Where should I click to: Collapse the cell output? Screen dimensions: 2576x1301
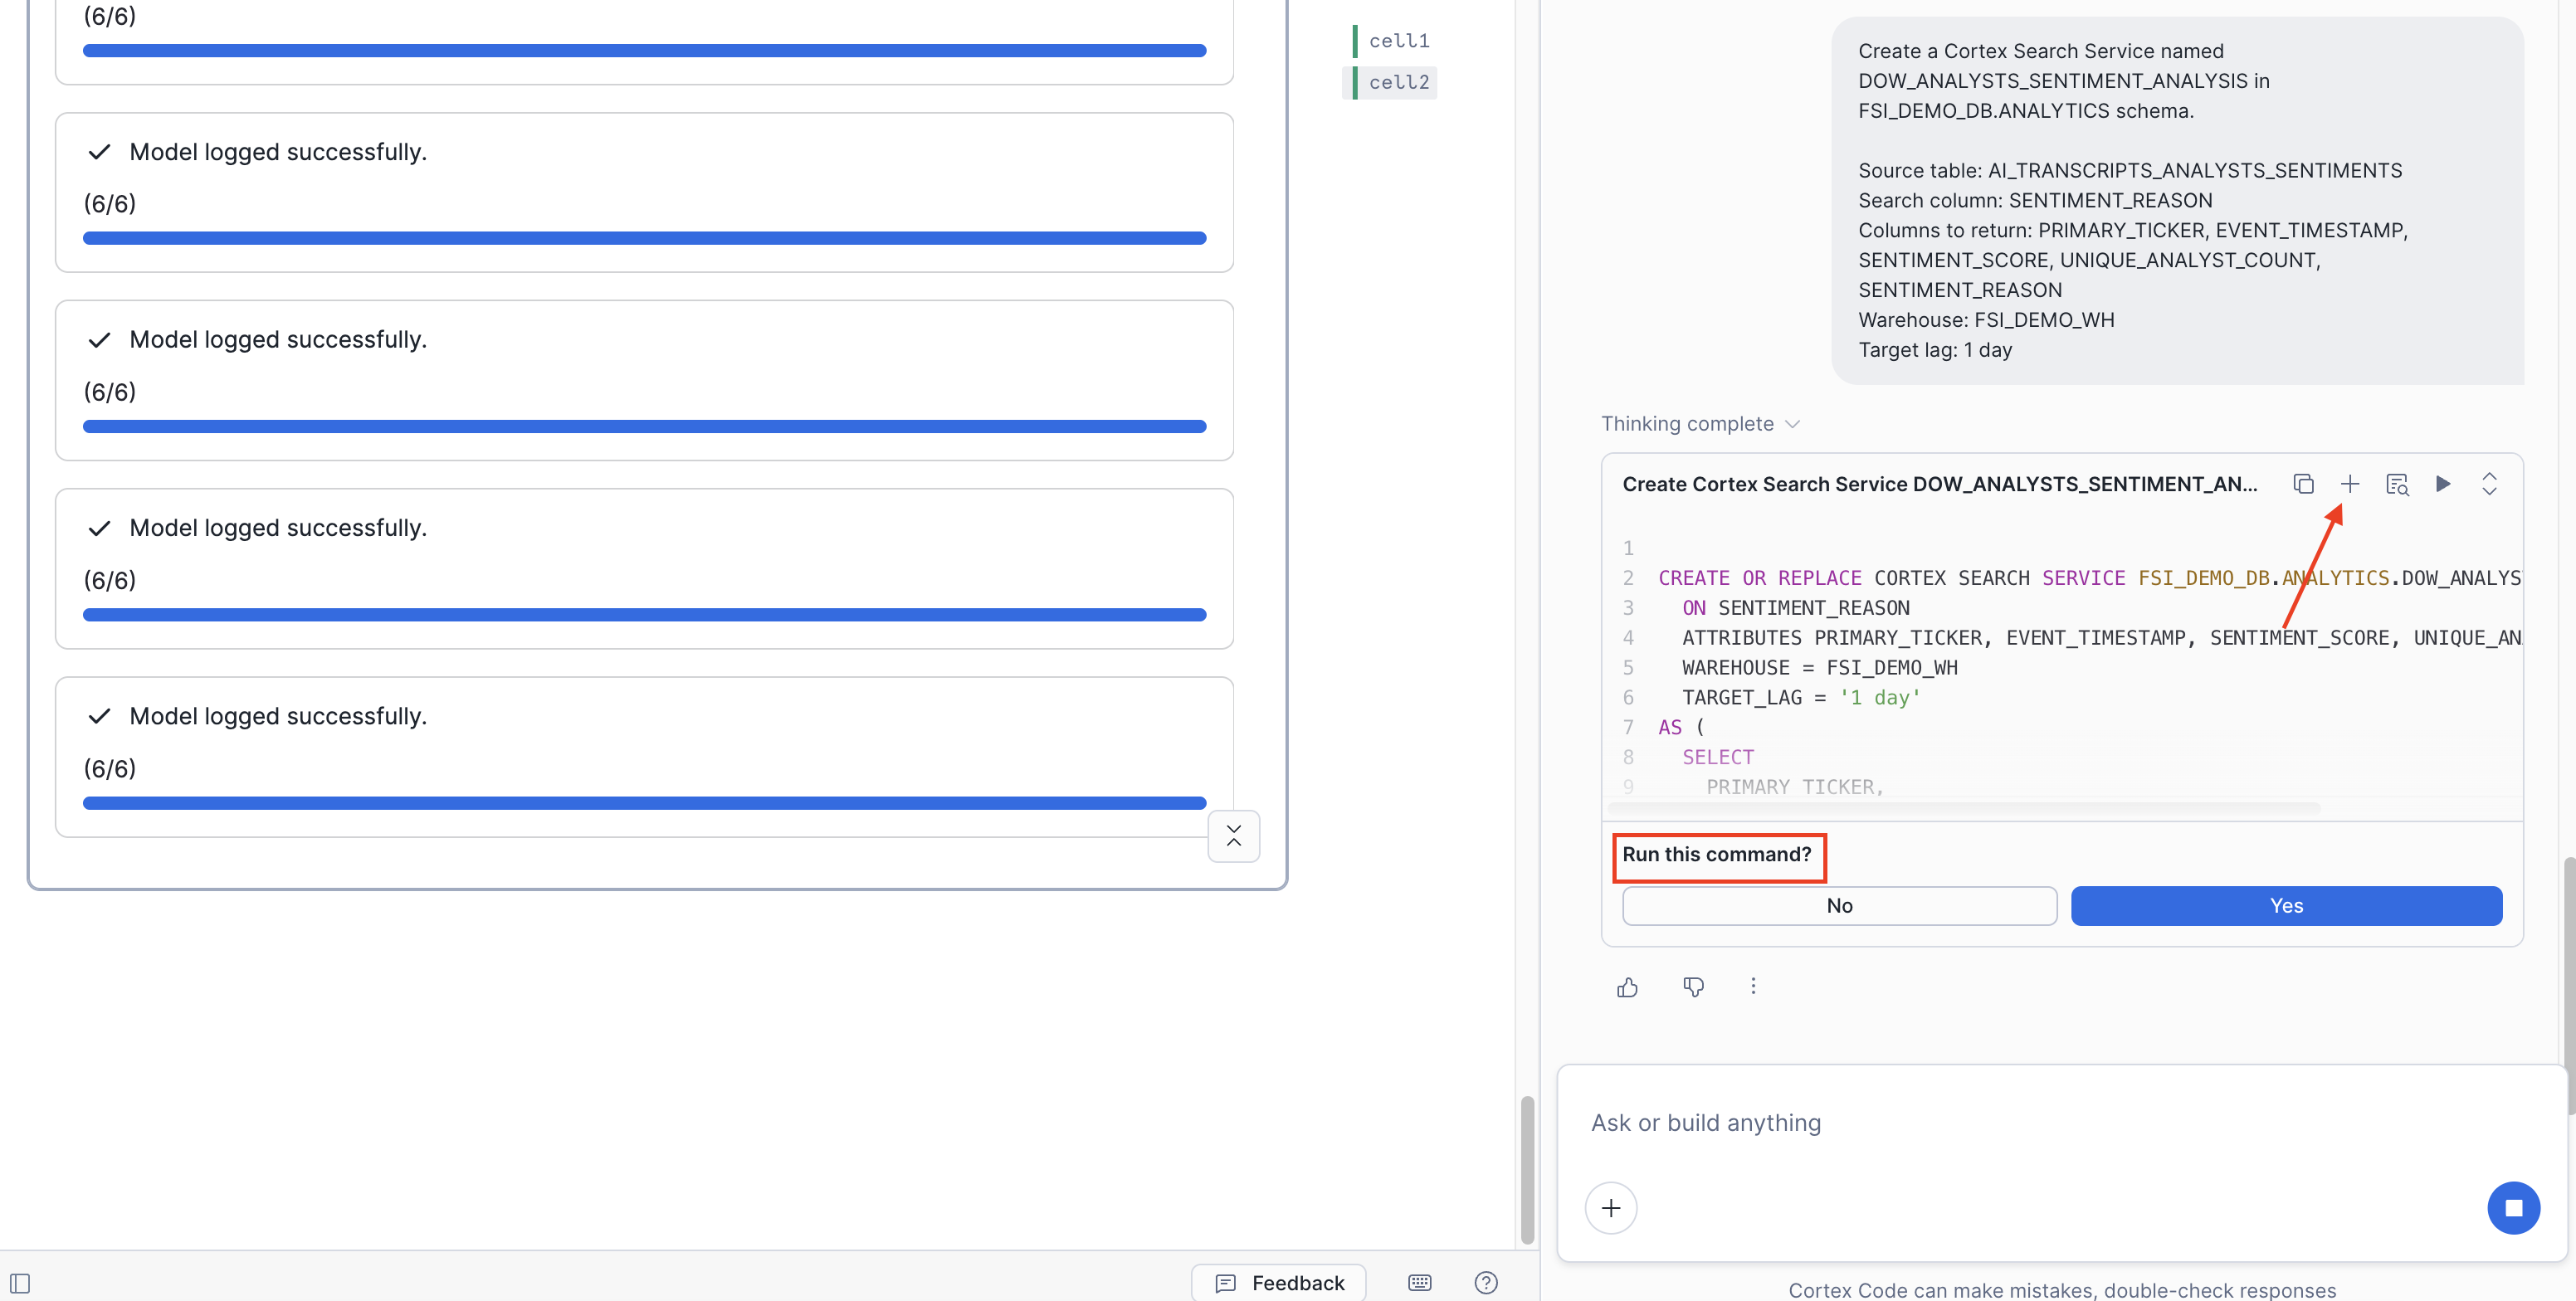pos(1233,836)
